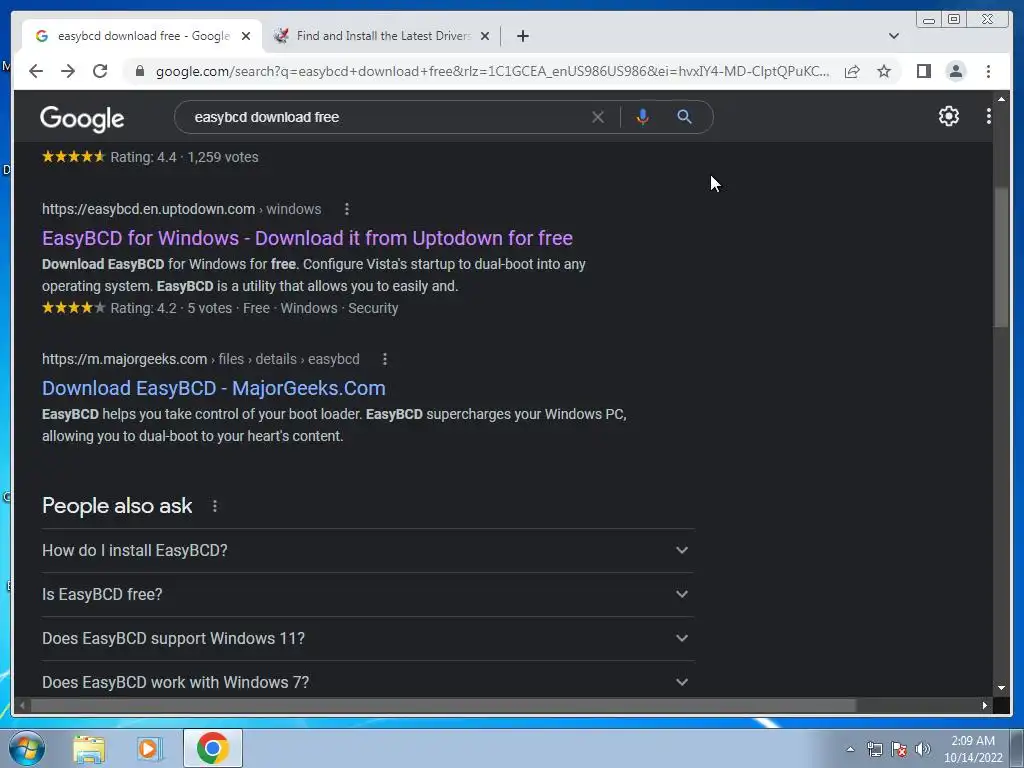1024x768 pixels.
Task: Click into the Google search input field
Action: [x=385, y=117]
